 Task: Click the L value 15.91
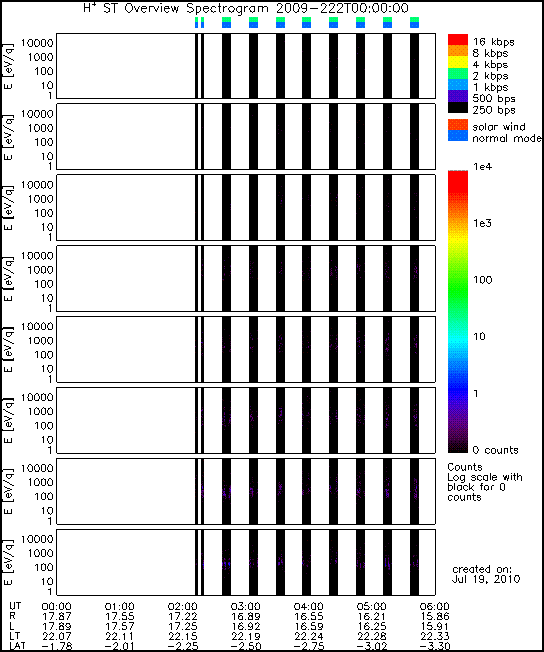pyautogui.click(x=434, y=627)
